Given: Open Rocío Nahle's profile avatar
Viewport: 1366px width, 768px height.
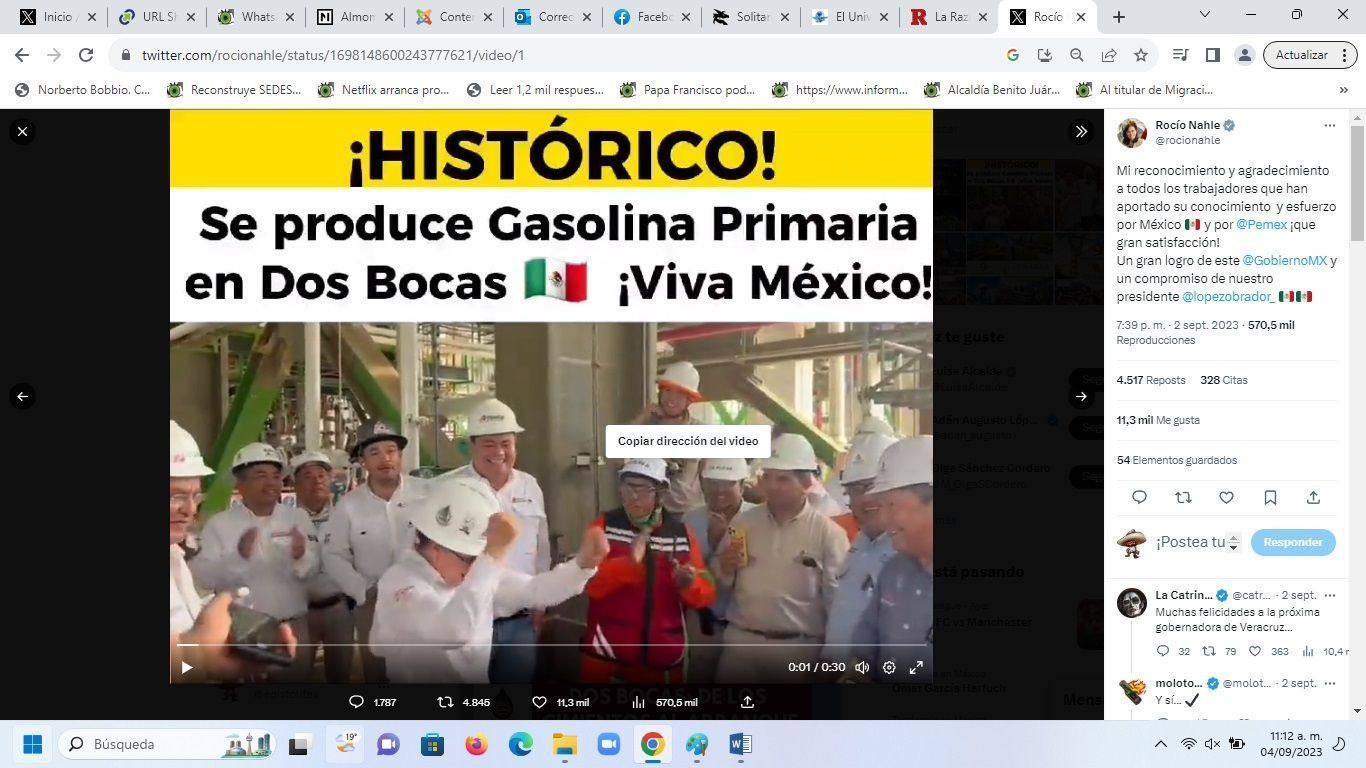Looking at the screenshot, I should click(1132, 133).
